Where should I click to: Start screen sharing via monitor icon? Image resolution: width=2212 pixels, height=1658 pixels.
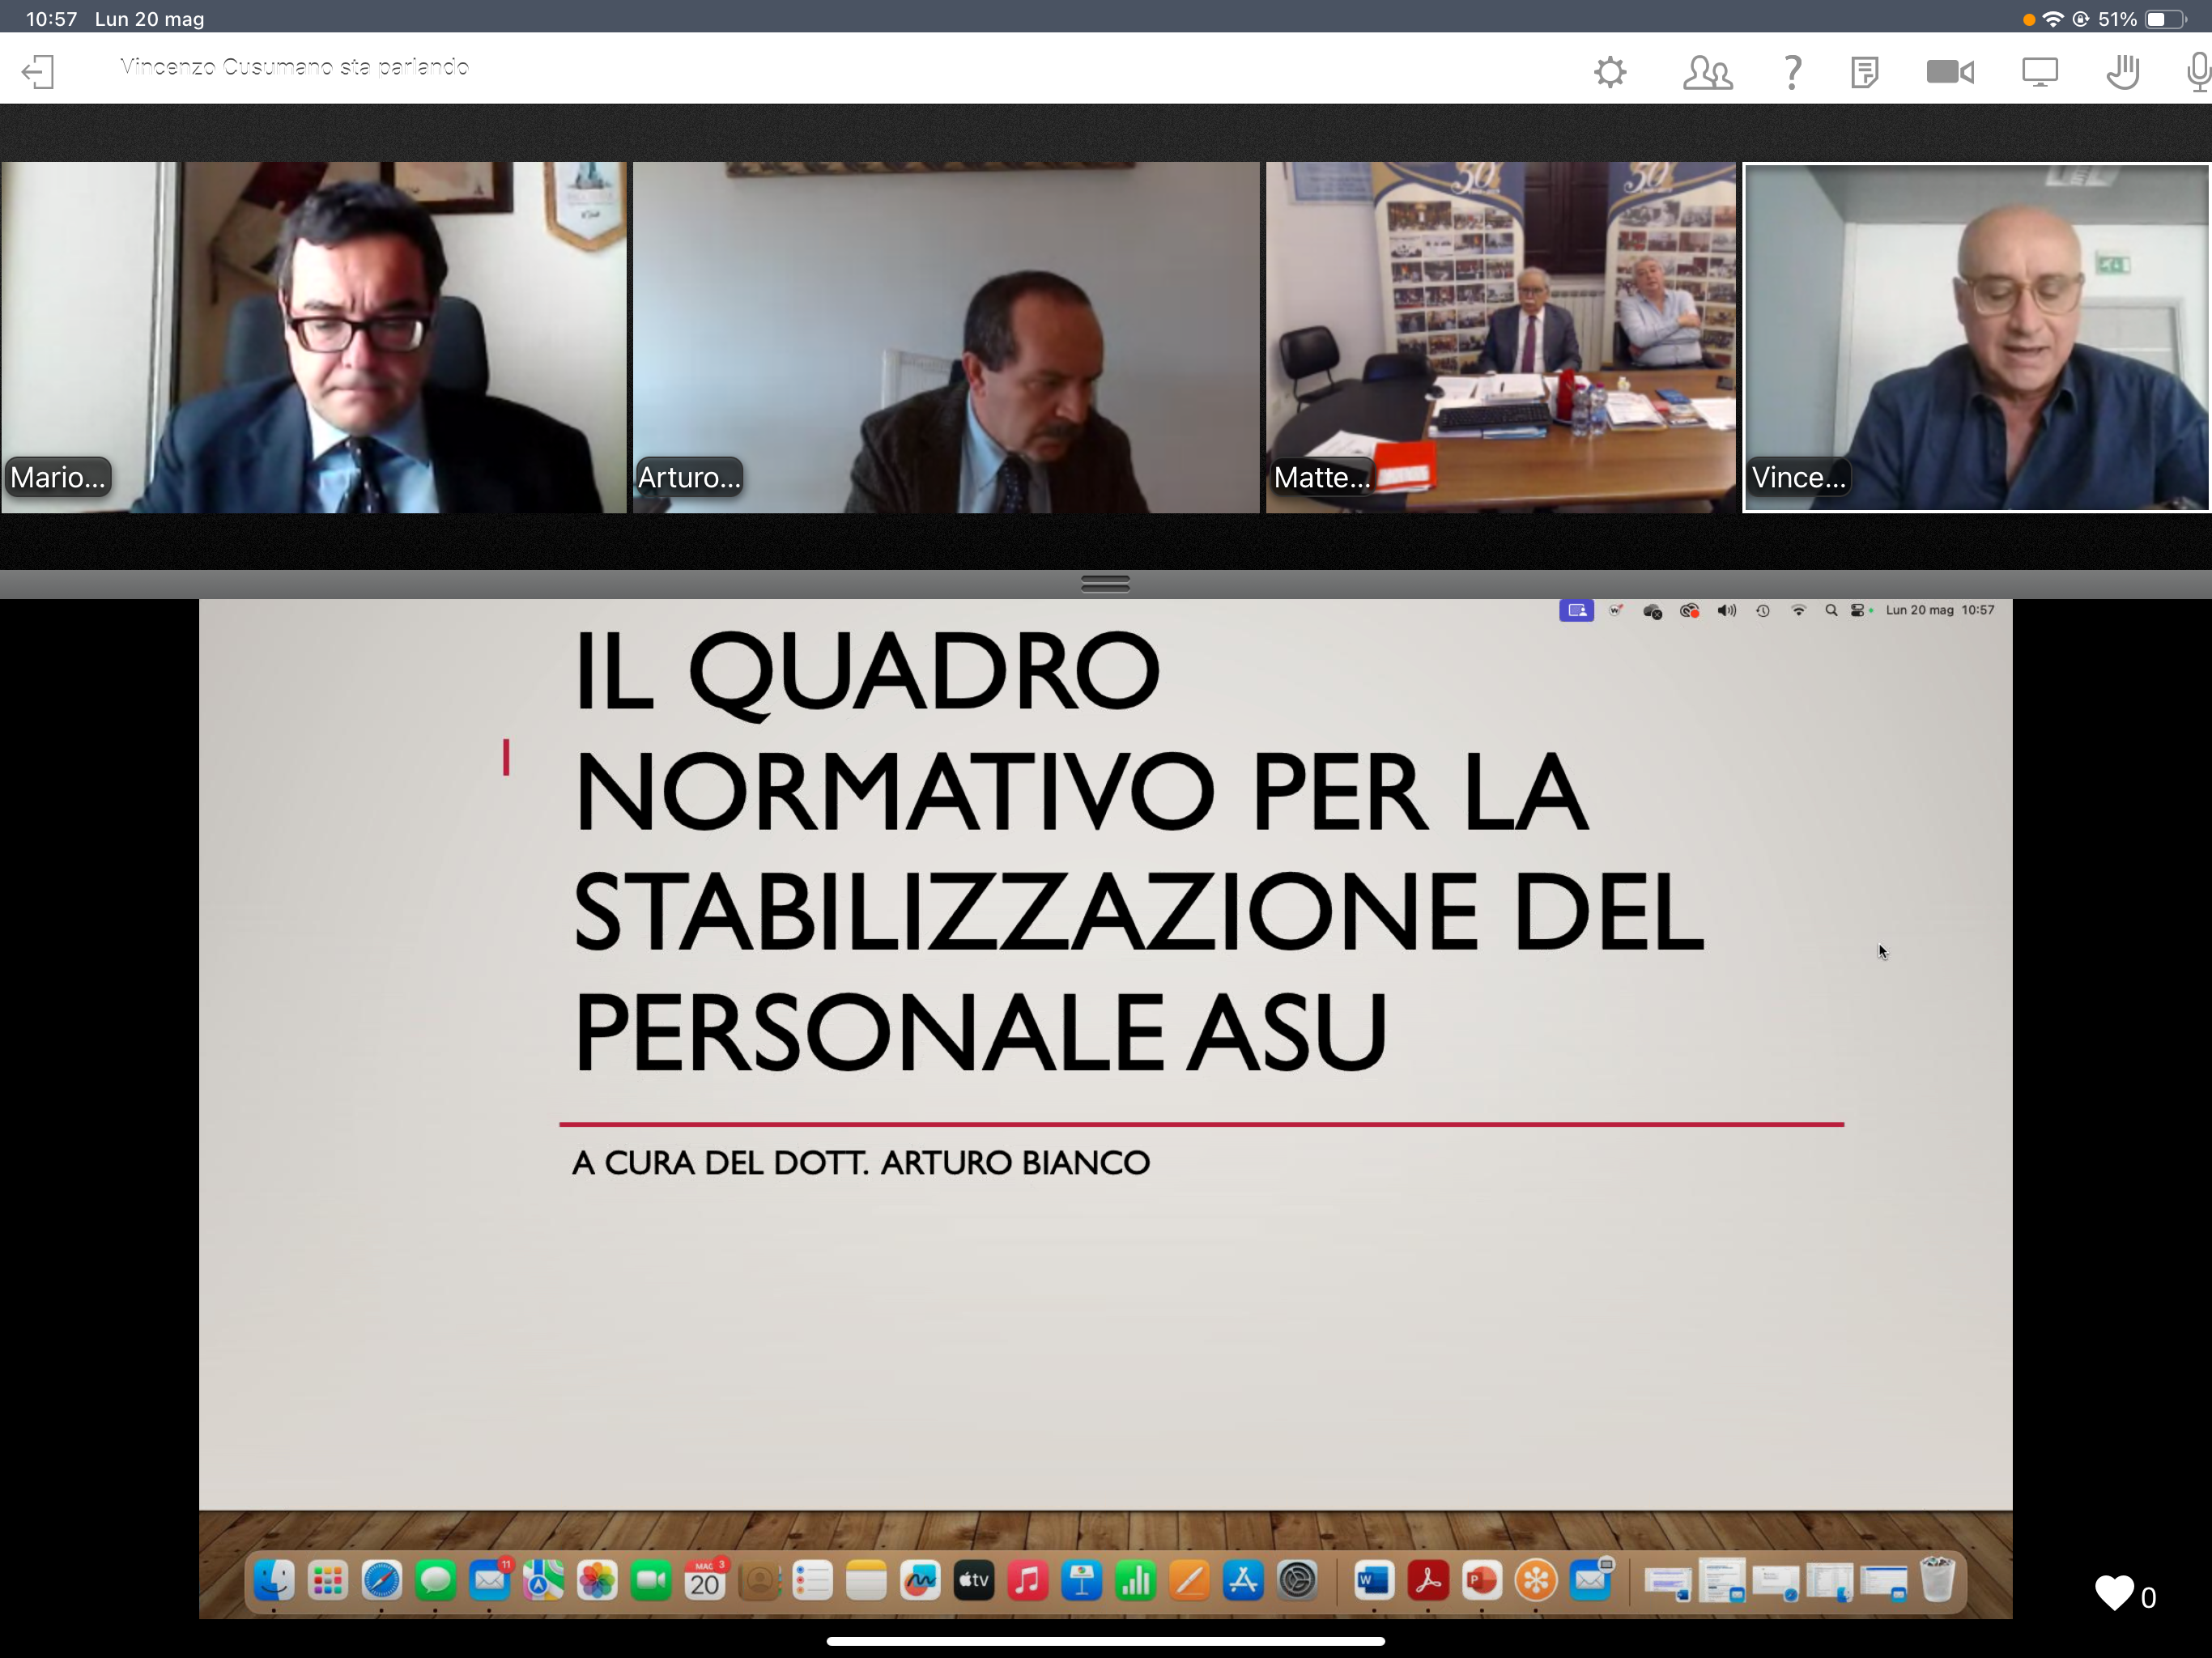tap(2039, 72)
